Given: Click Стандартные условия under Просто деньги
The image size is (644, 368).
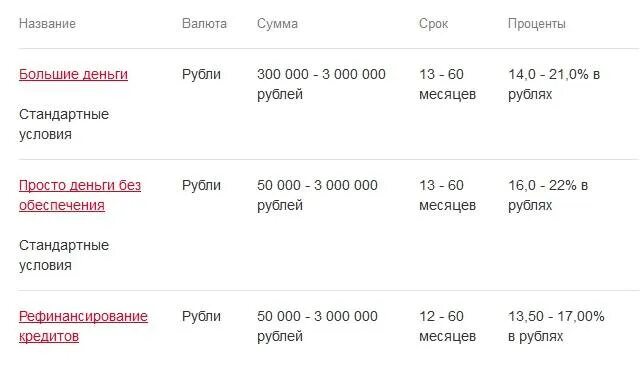Looking at the screenshot, I should coord(64,255).
